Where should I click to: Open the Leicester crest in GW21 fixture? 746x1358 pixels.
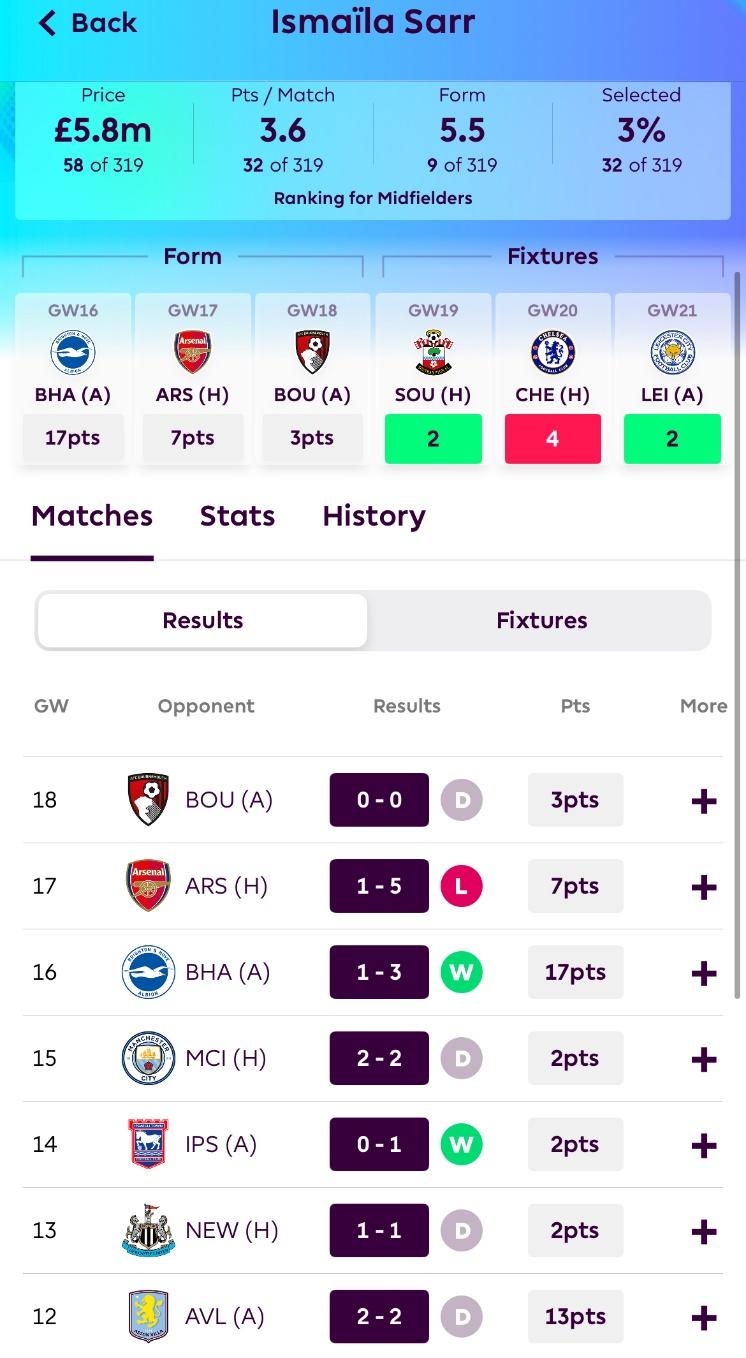point(672,353)
